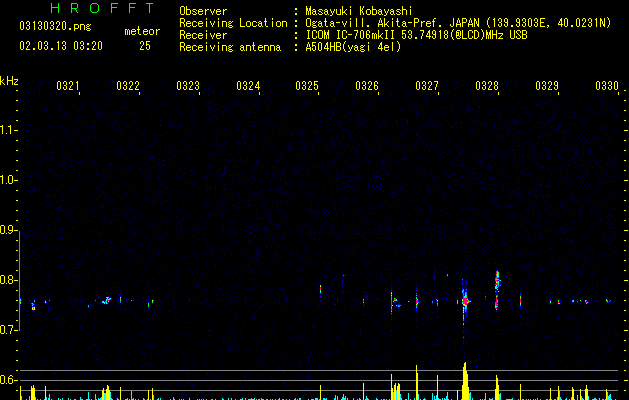The width and height of the screenshot is (629, 400).
Task: Click antenna value A504HB(yagi 4el)
Action: click(x=353, y=47)
